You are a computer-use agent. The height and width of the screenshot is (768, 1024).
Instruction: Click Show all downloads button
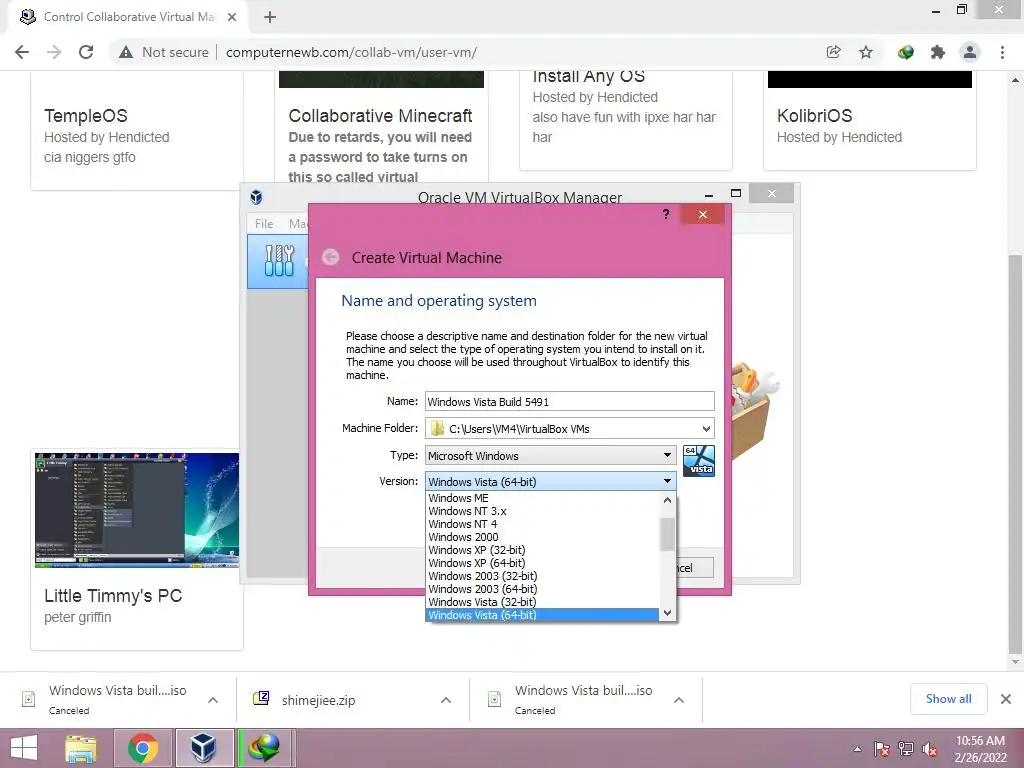948,699
